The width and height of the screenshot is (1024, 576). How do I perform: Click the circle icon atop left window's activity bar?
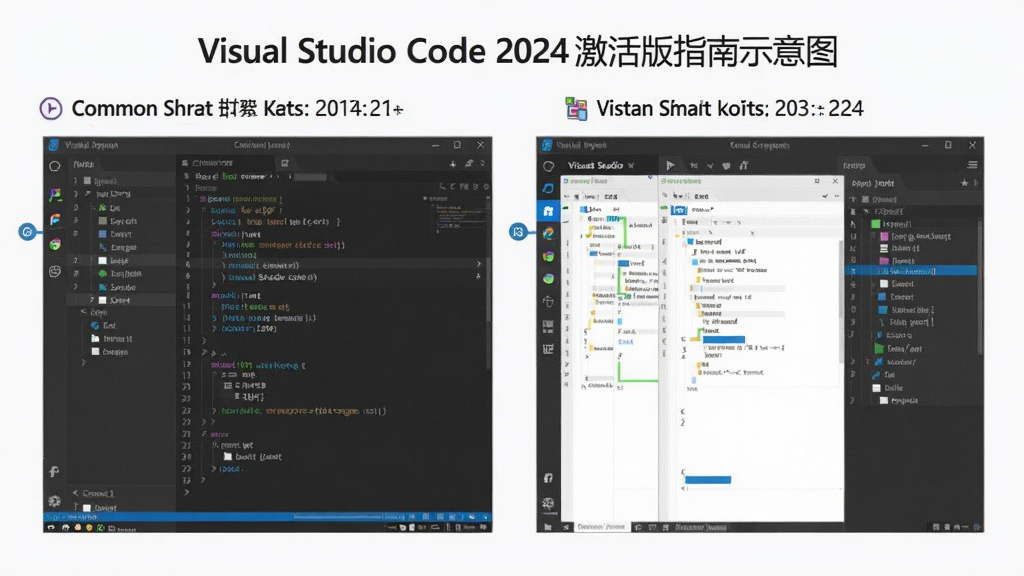[55, 166]
